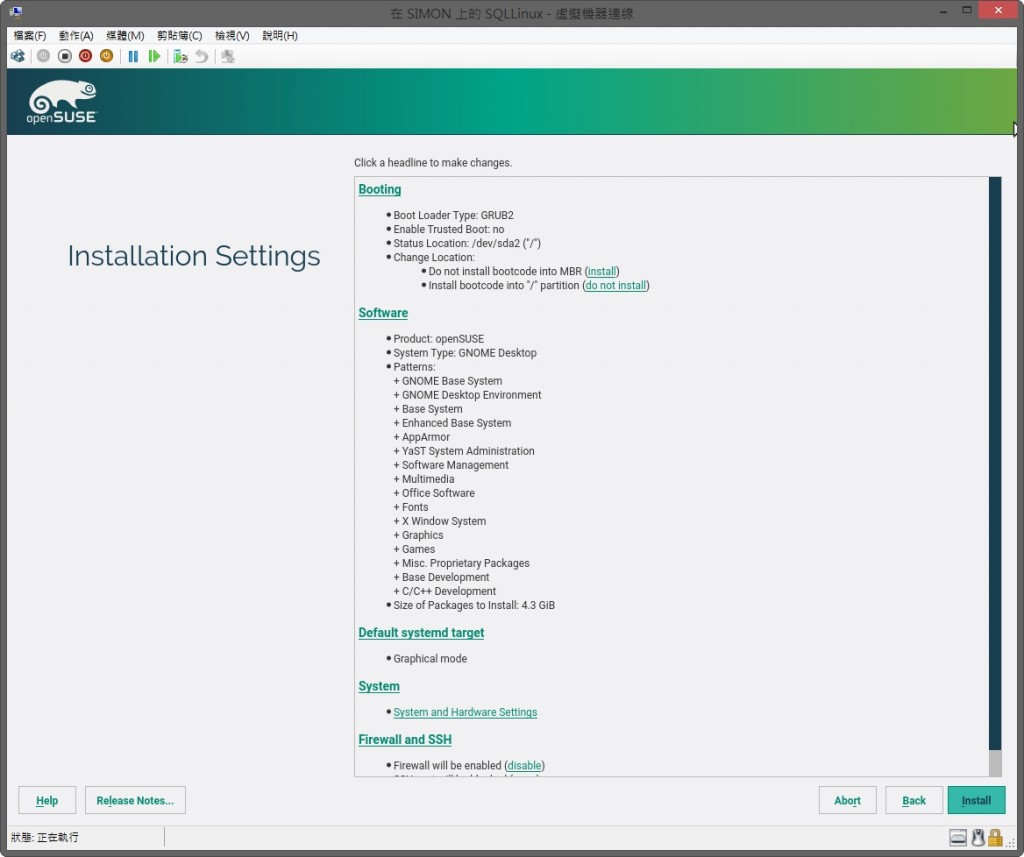Turn off the VM with the stop icon
This screenshot has width=1024, height=857.
(65, 56)
